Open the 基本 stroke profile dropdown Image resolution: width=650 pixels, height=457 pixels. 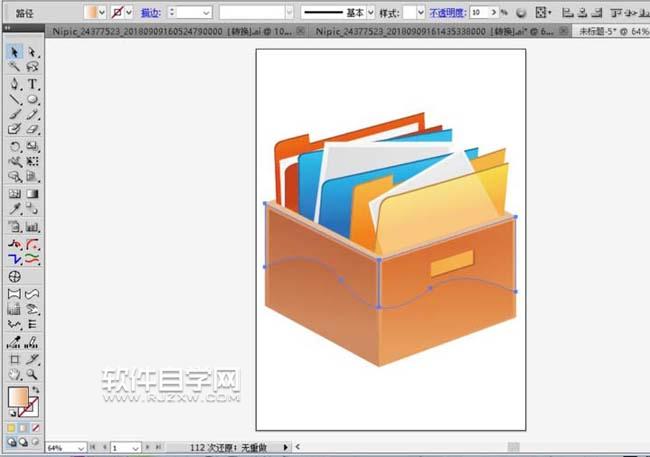(x=371, y=13)
